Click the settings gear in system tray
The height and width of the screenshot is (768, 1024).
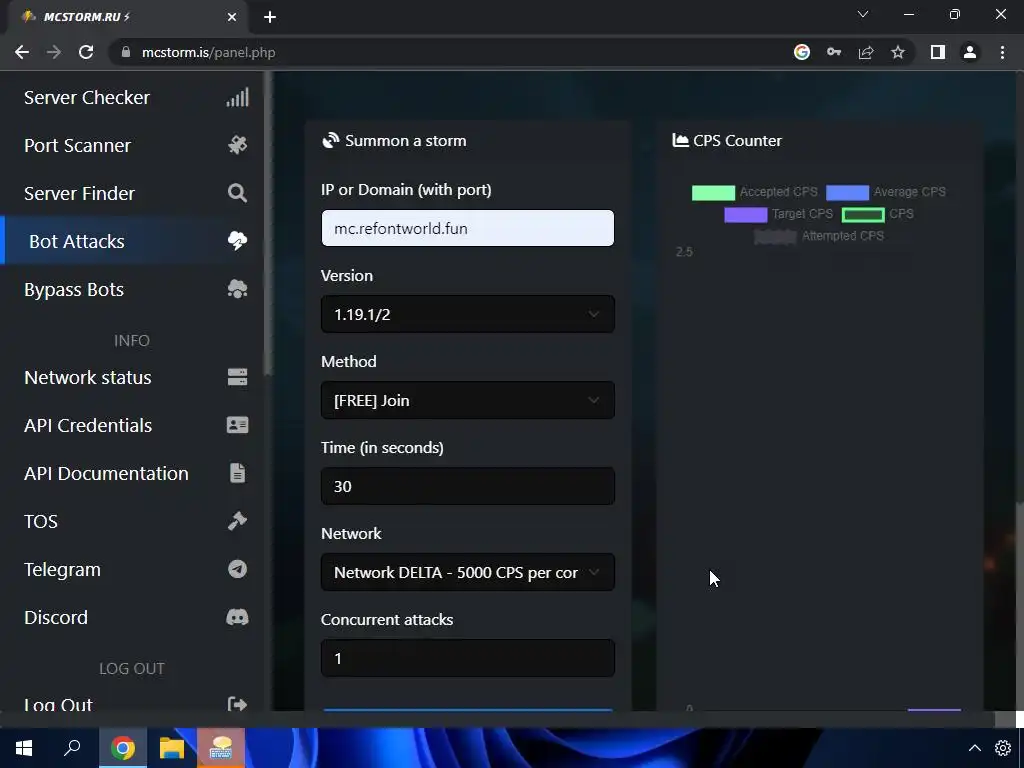pyautogui.click(x=1003, y=748)
